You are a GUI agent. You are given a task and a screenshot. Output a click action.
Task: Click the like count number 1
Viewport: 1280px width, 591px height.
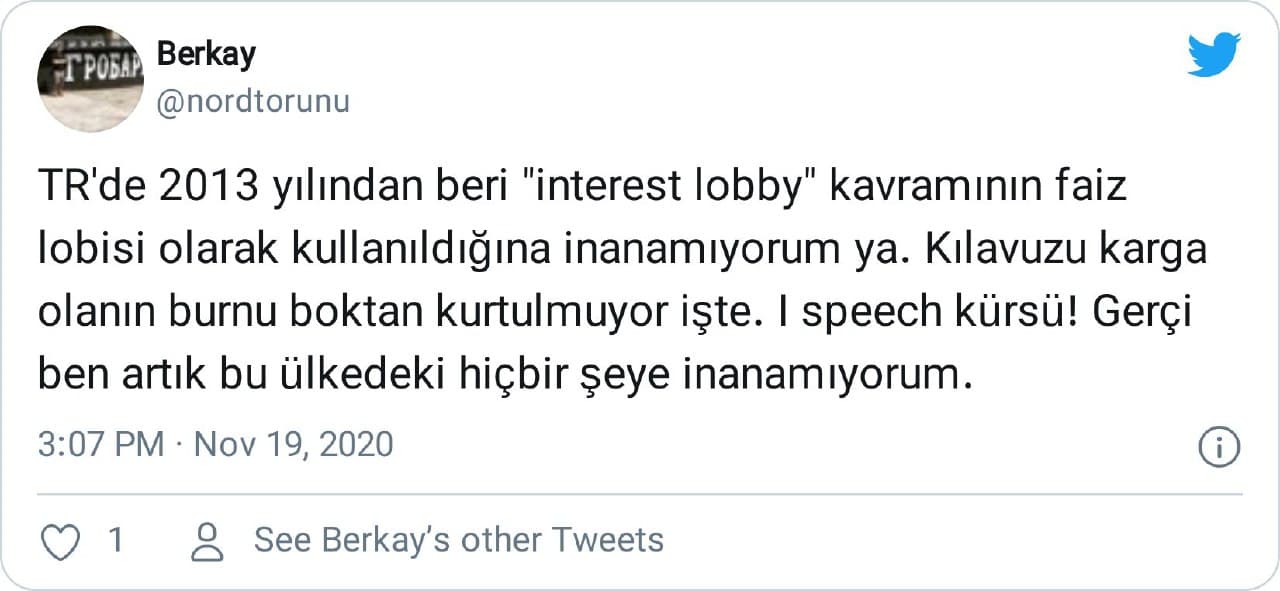point(115,541)
